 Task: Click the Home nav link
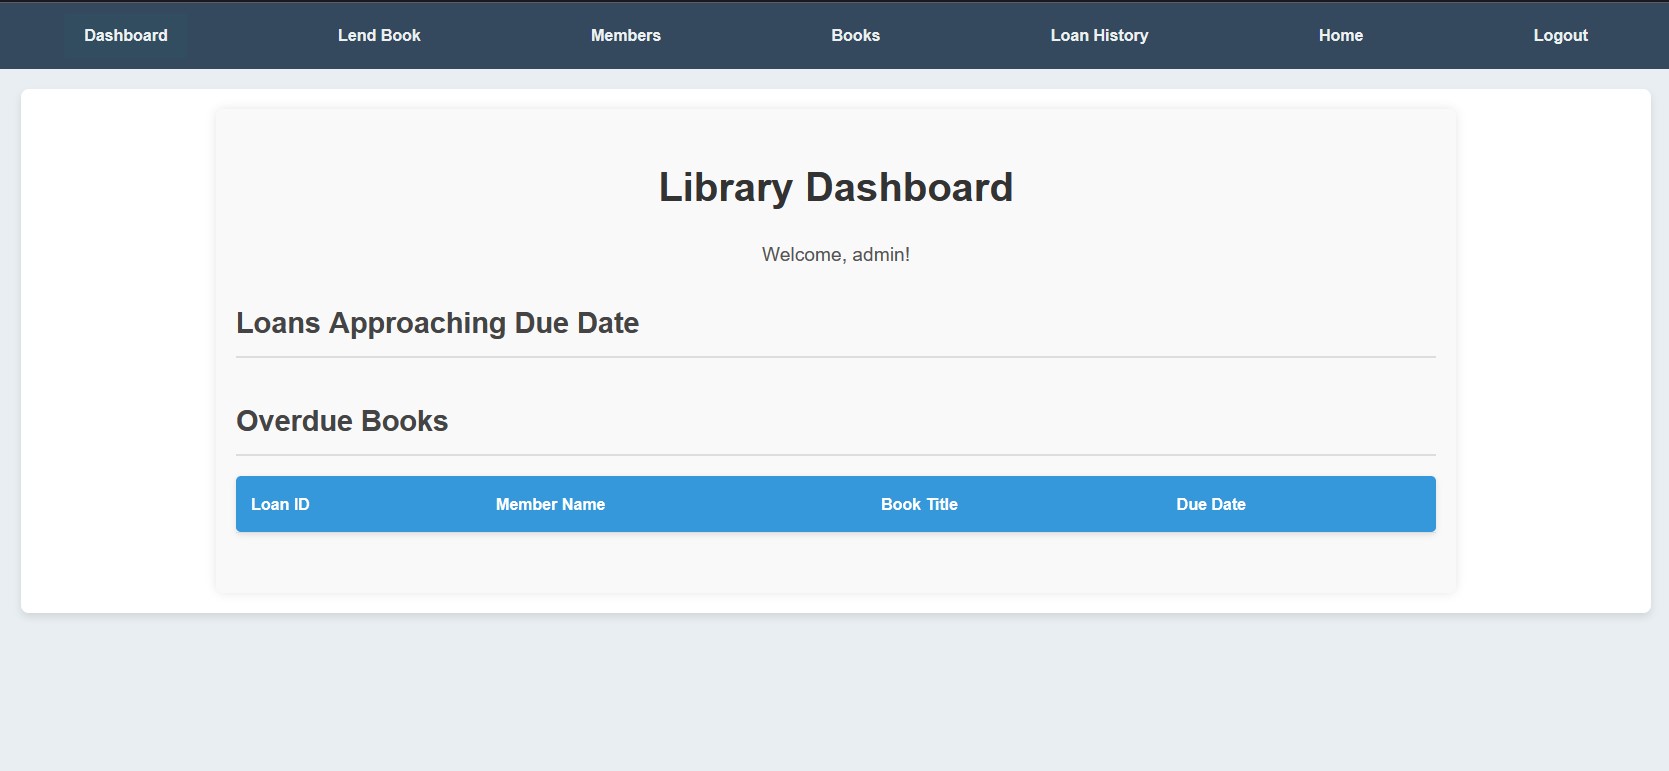[x=1341, y=35]
